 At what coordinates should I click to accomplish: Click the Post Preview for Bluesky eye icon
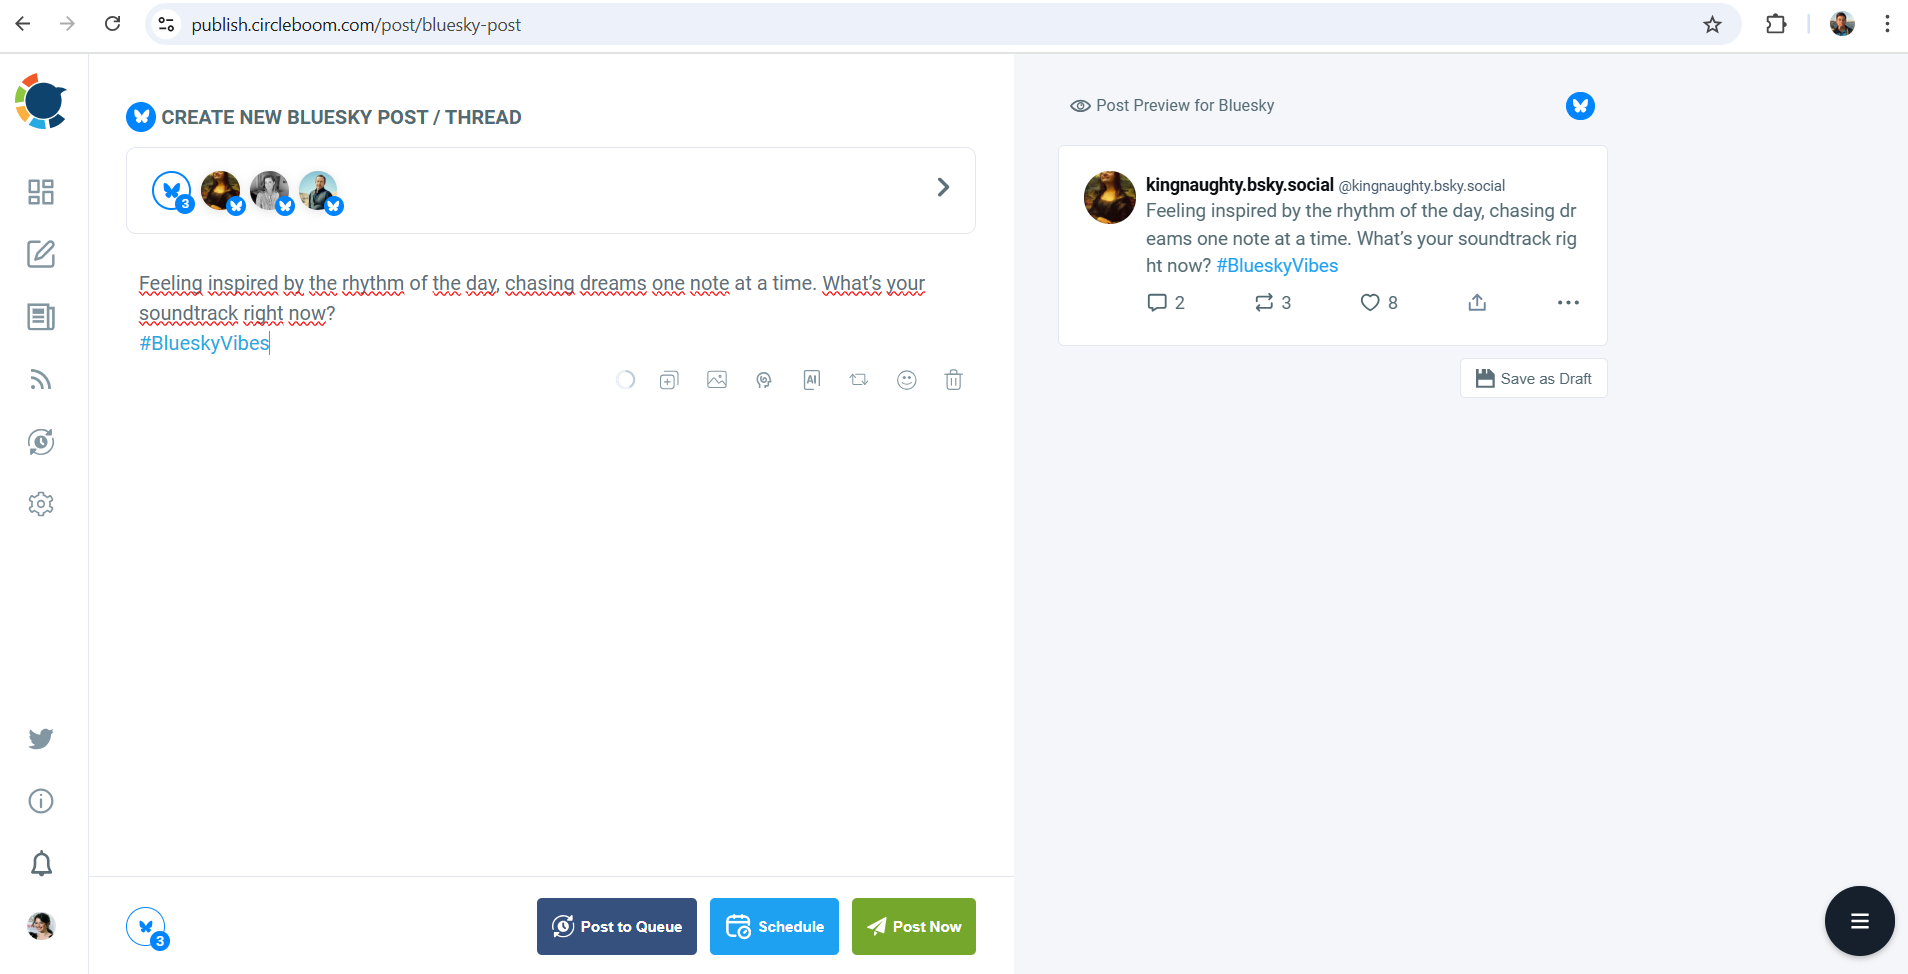click(1080, 106)
